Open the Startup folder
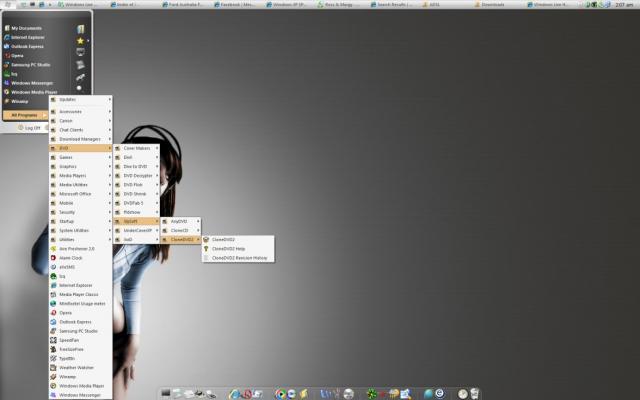 [80, 221]
